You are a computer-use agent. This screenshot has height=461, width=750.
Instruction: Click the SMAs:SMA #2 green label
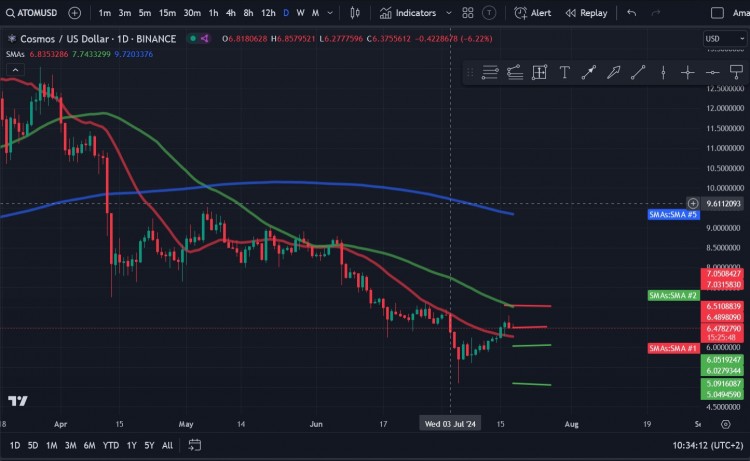673,296
